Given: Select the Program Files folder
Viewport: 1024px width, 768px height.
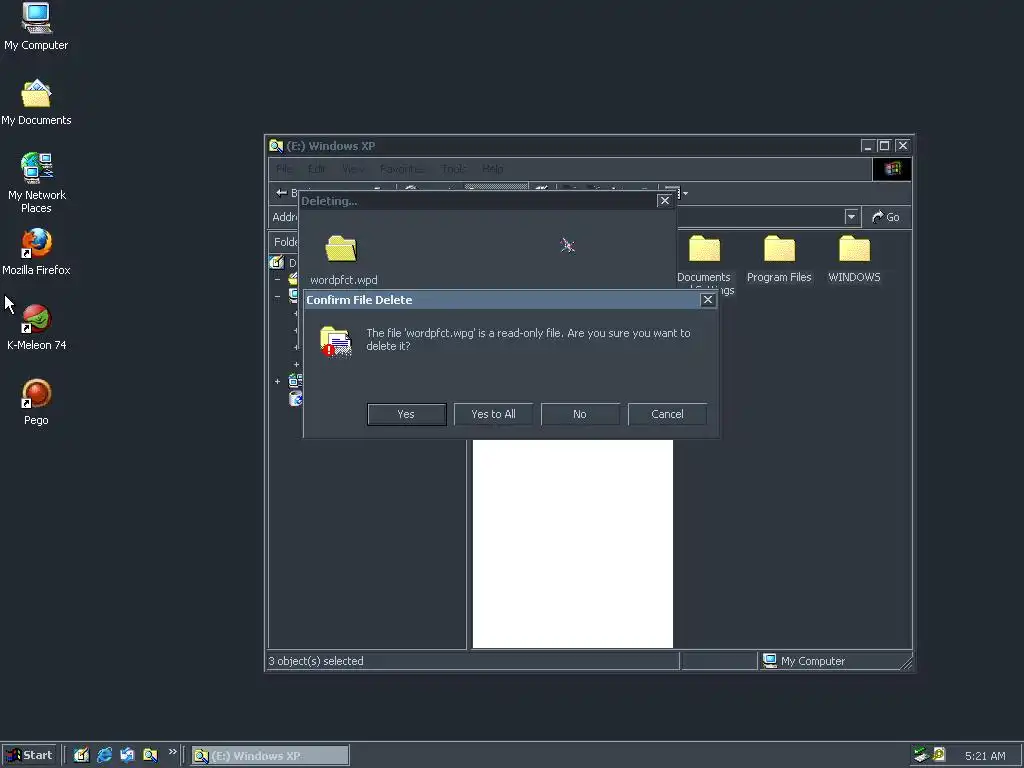Looking at the screenshot, I should pos(779,259).
